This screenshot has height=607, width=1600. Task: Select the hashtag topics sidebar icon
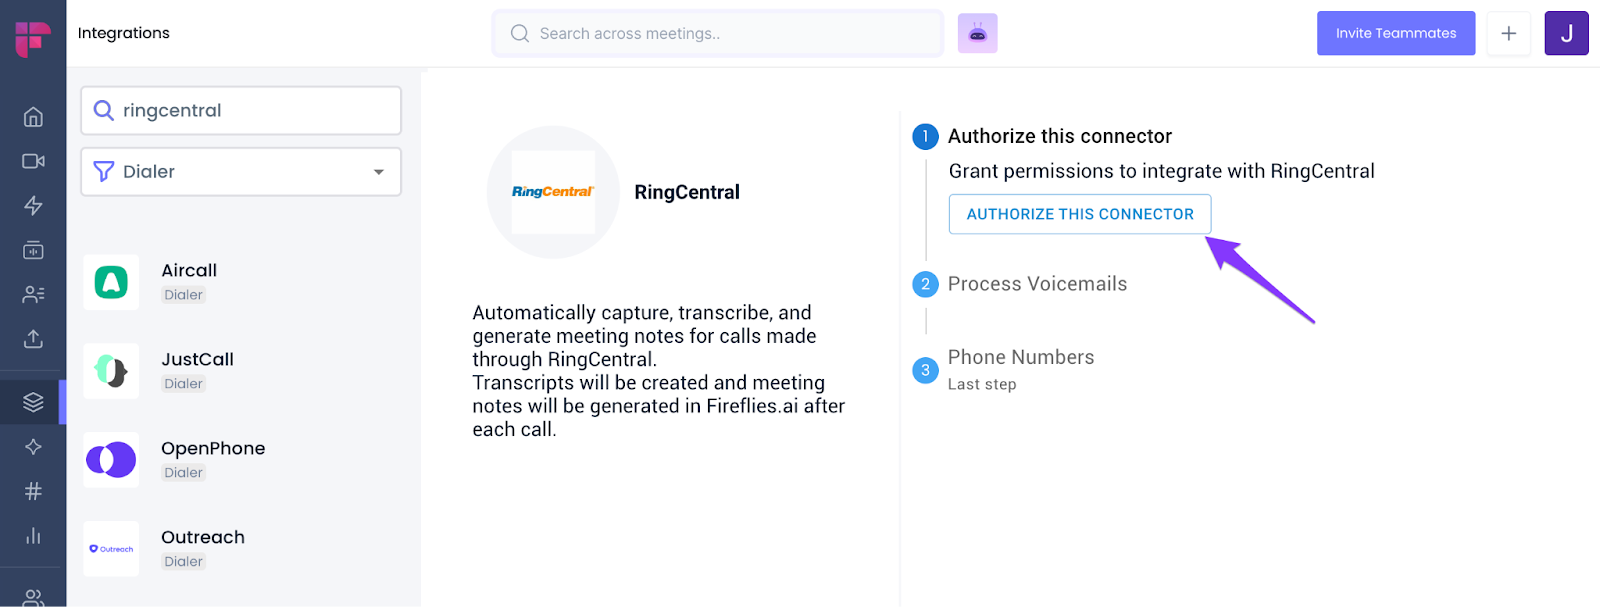tap(33, 491)
